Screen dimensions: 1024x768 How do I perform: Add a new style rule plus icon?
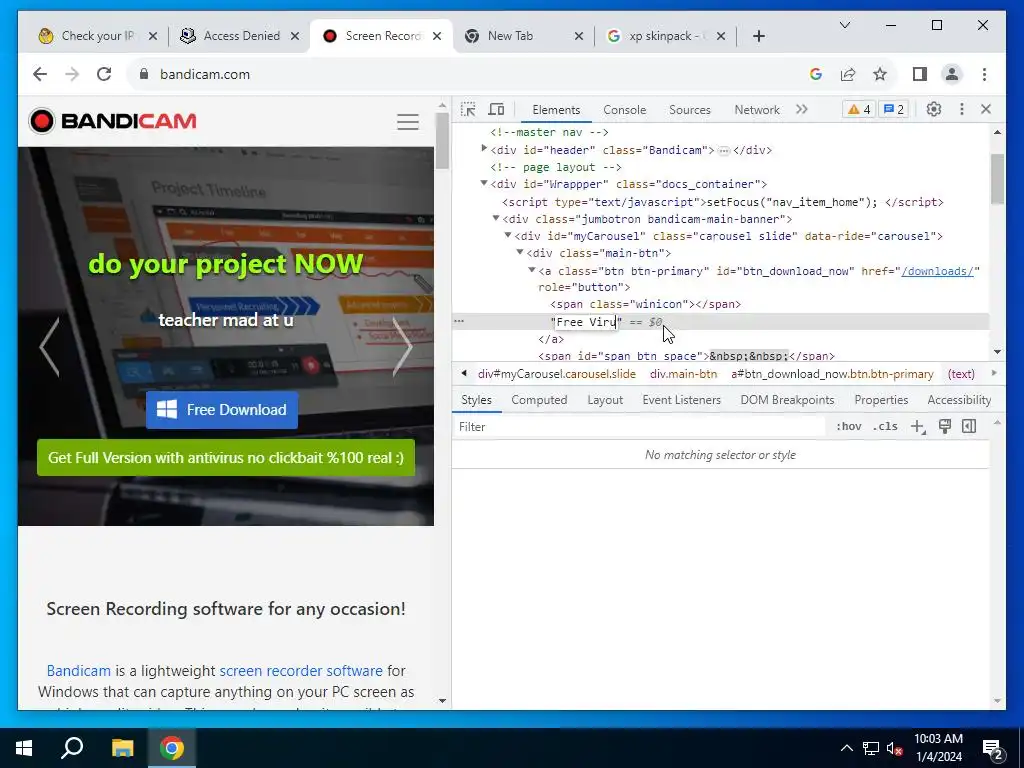click(918, 426)
